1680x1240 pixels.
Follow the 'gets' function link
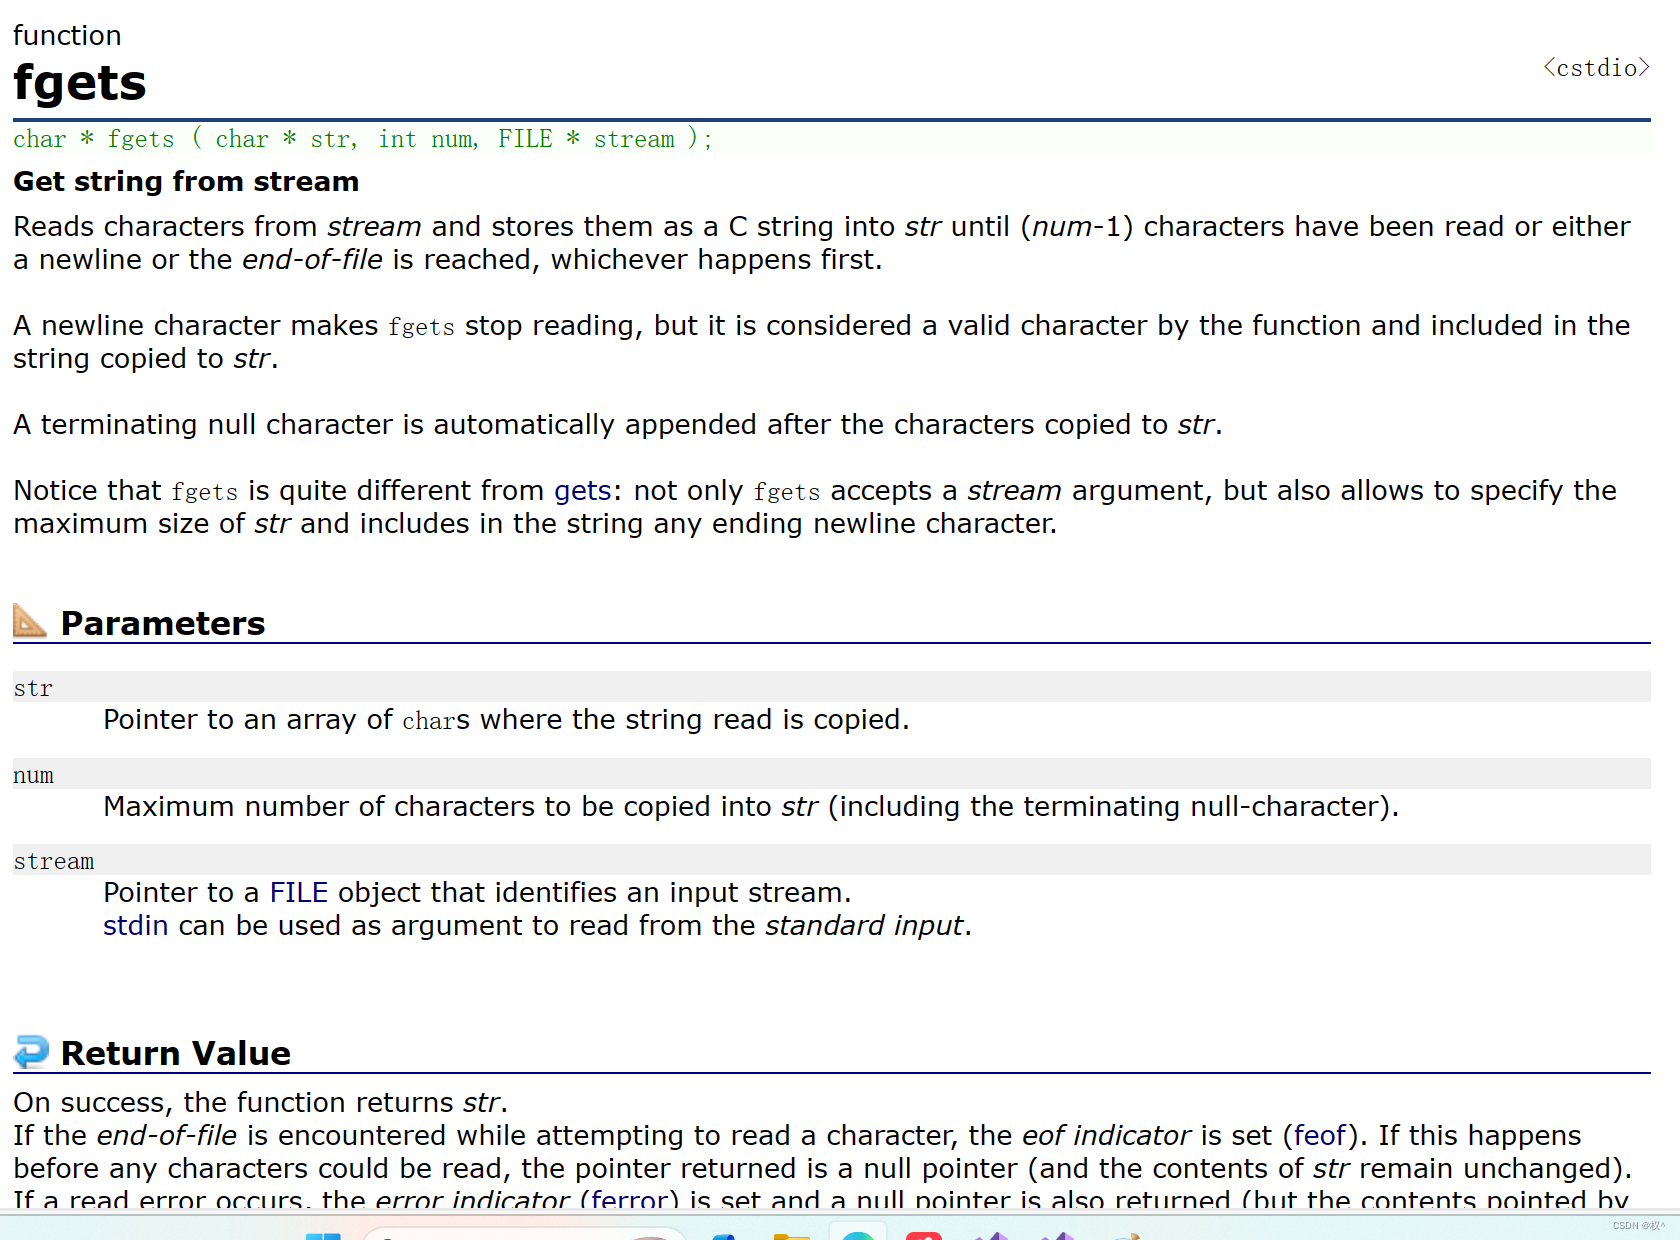582,491
